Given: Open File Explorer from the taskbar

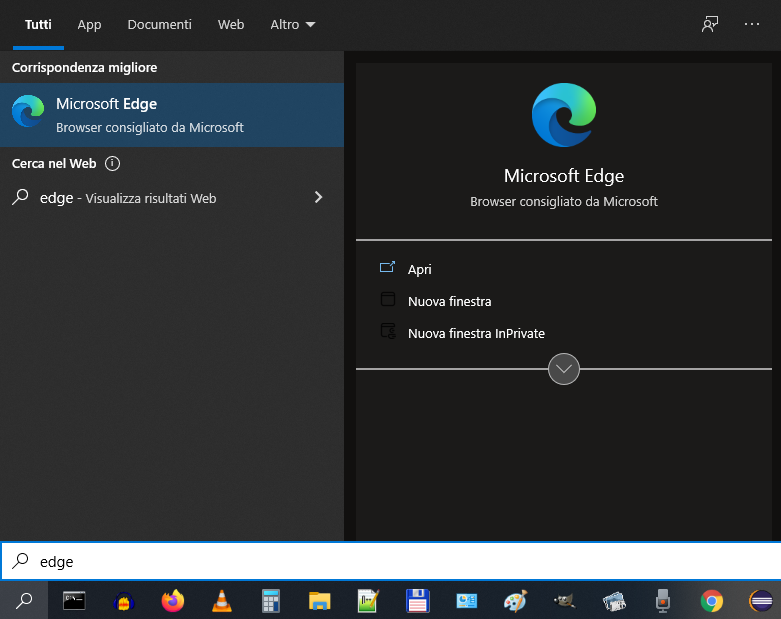Looking at the screenshot, I should point(319,601).
